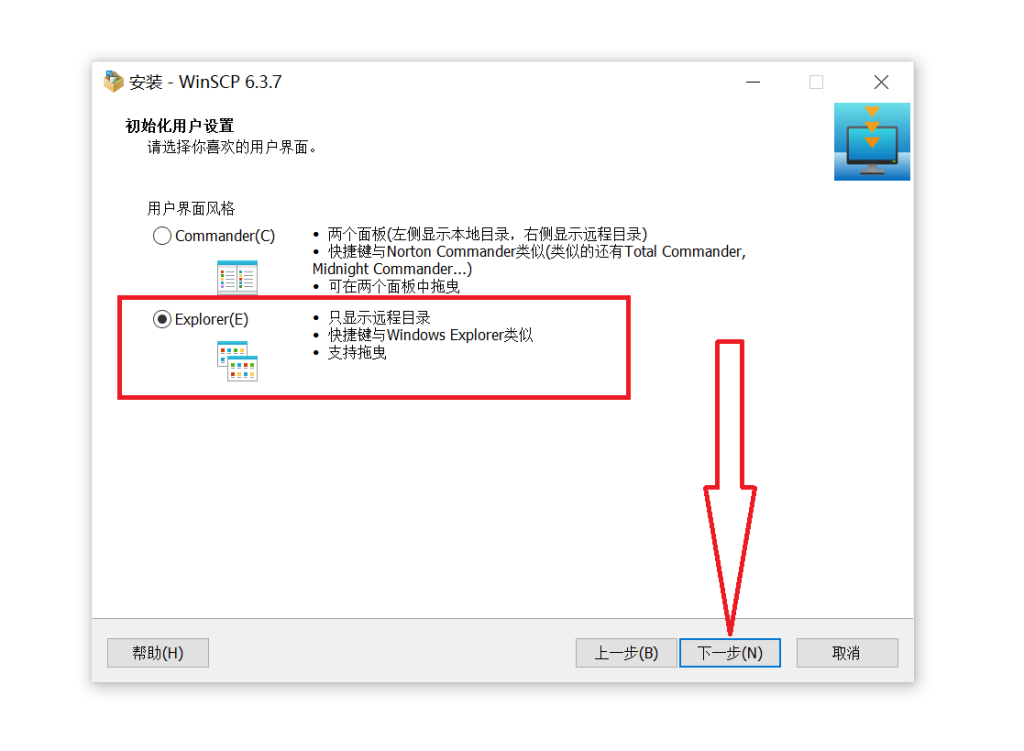This screenshot has height=751, width=1024.
Task: Close the WinSCP installer window
Action: [x=881, y=82]
